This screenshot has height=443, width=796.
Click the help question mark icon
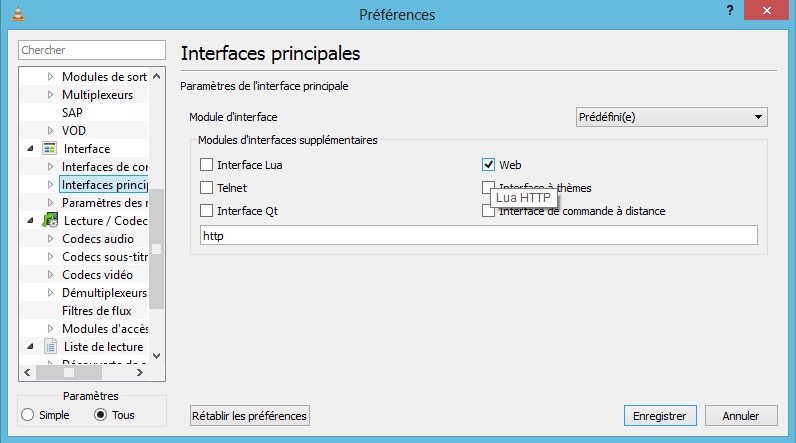point(729,10)
